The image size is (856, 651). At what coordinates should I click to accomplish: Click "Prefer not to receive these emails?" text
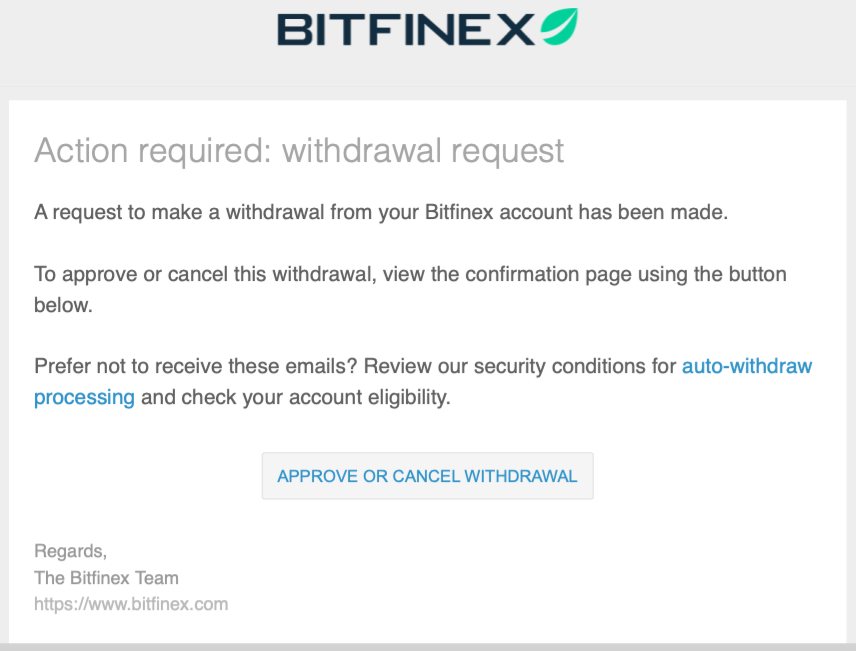[196, 366]
